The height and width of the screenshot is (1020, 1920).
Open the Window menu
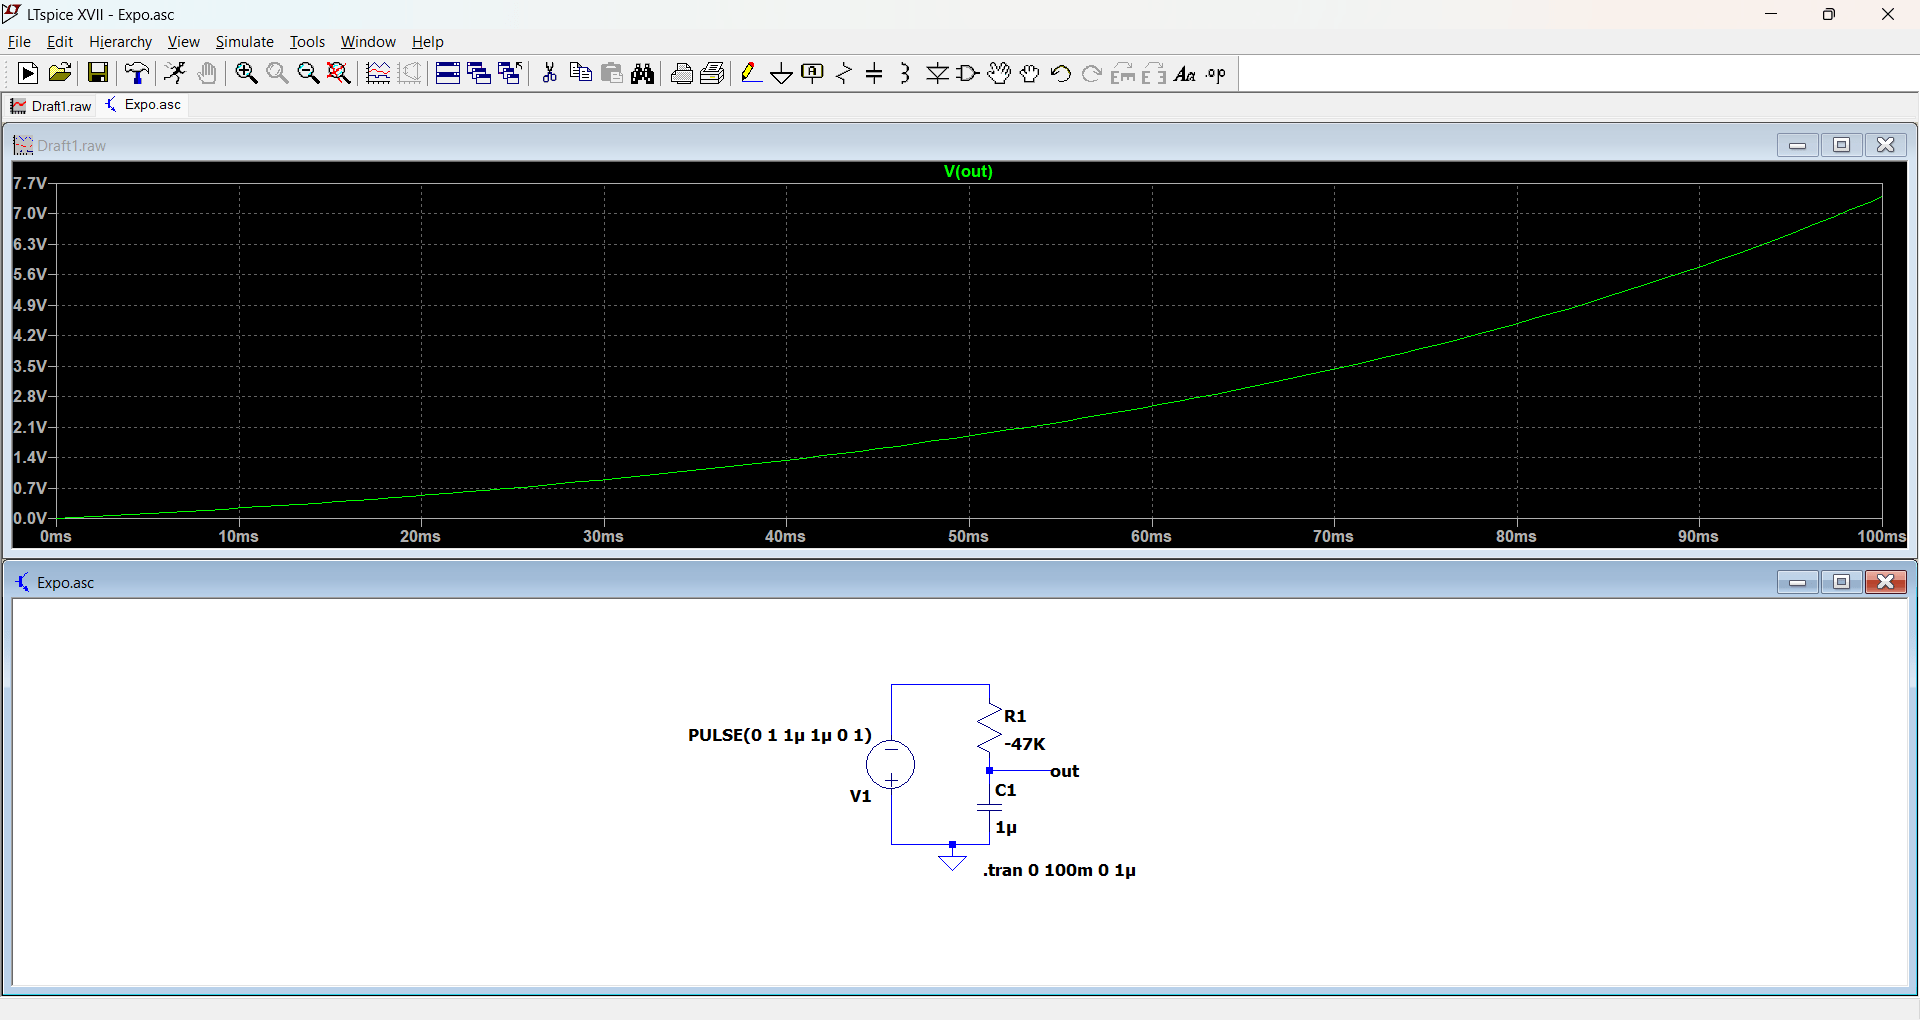pyautogui.click(x=368, y=42)
